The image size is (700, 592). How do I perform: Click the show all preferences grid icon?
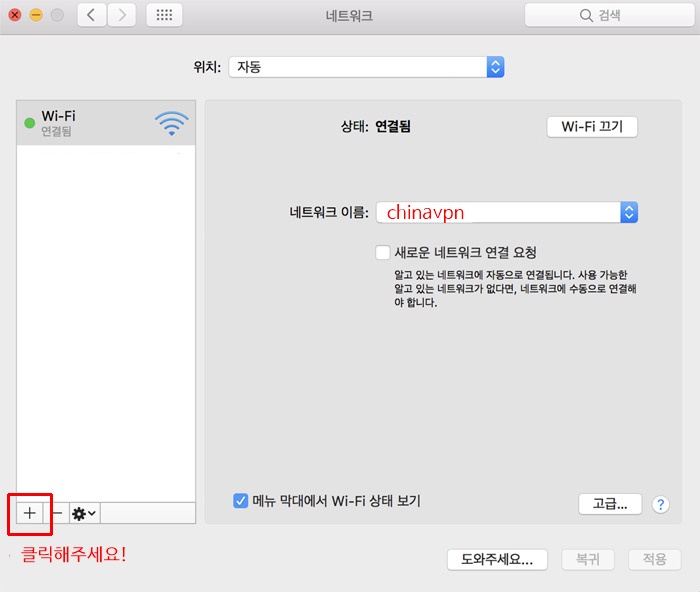[x=164, y=15]
